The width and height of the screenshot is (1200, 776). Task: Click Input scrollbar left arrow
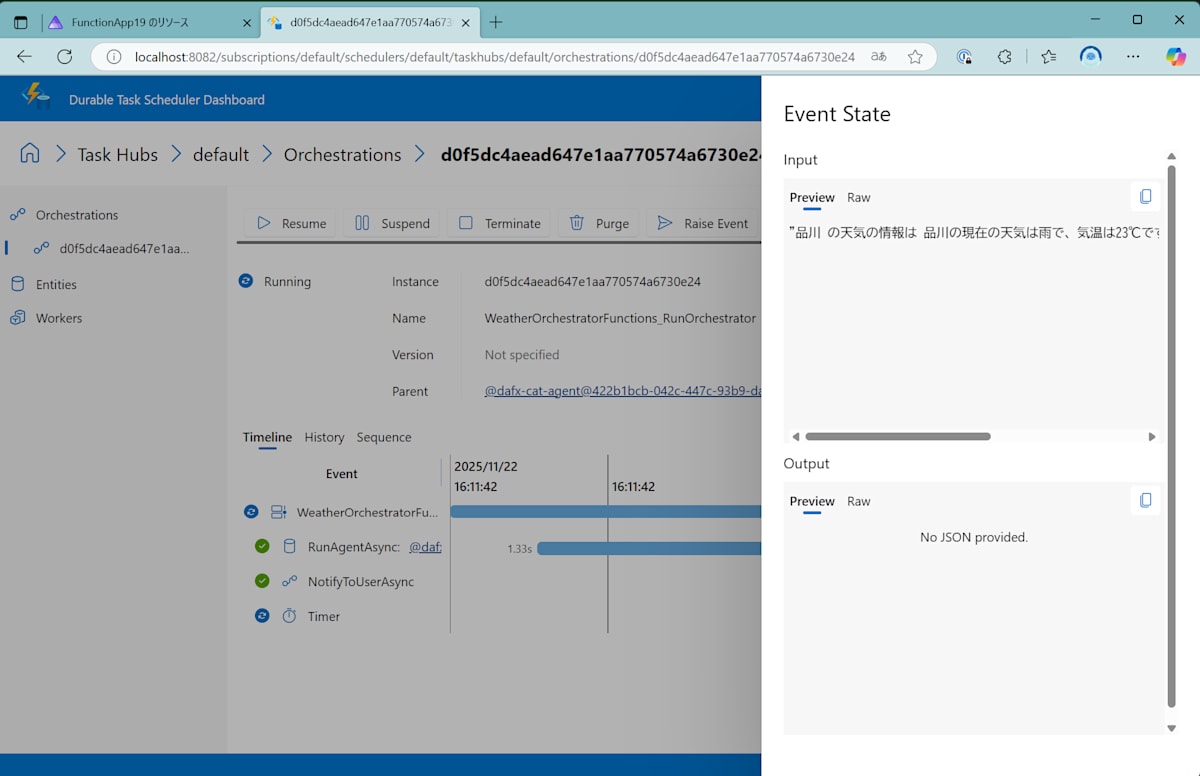(796, 437)
